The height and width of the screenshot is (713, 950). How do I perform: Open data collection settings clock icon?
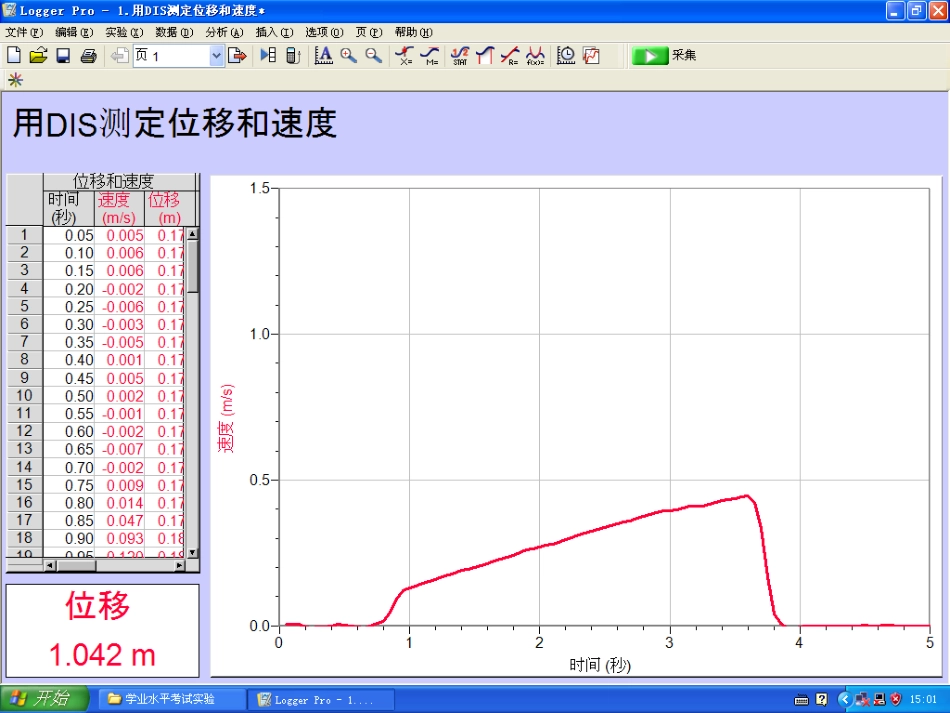[x=566, y=56]
